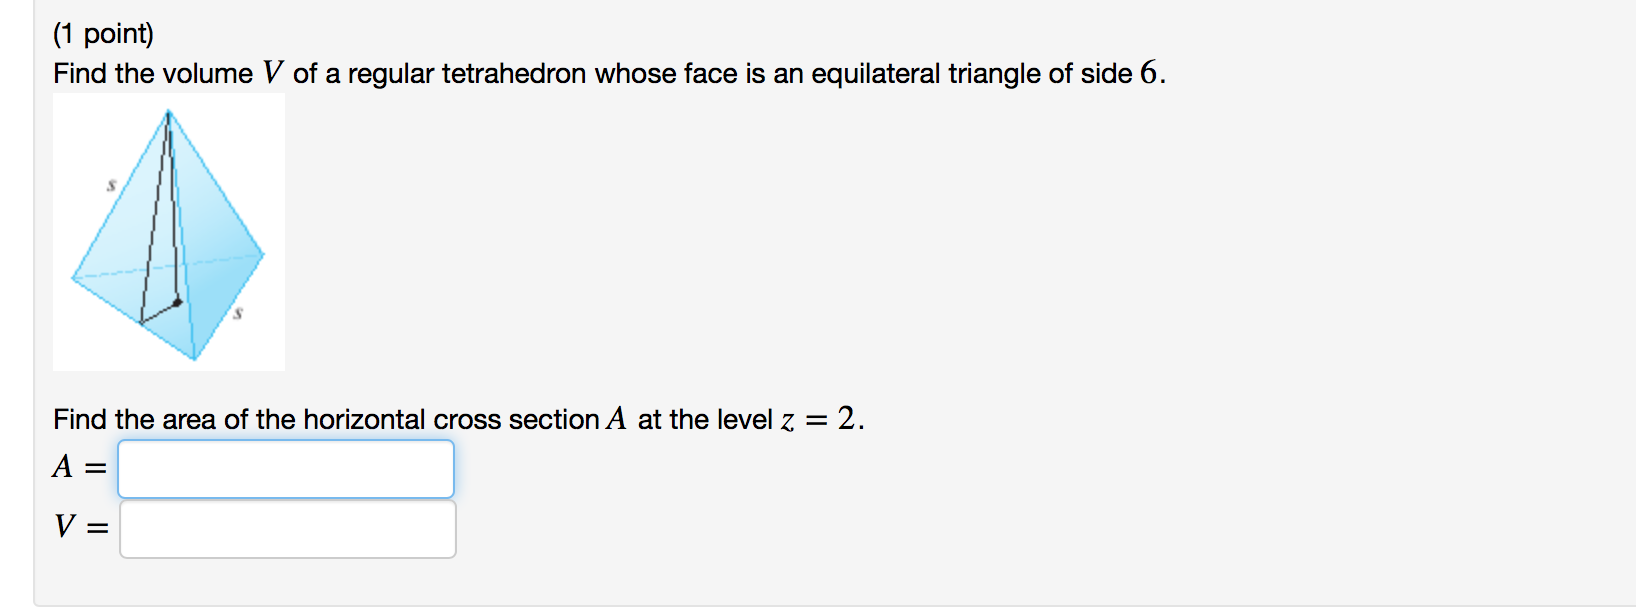Click the '(1 point)' heading text

click(x=103, y=33)
